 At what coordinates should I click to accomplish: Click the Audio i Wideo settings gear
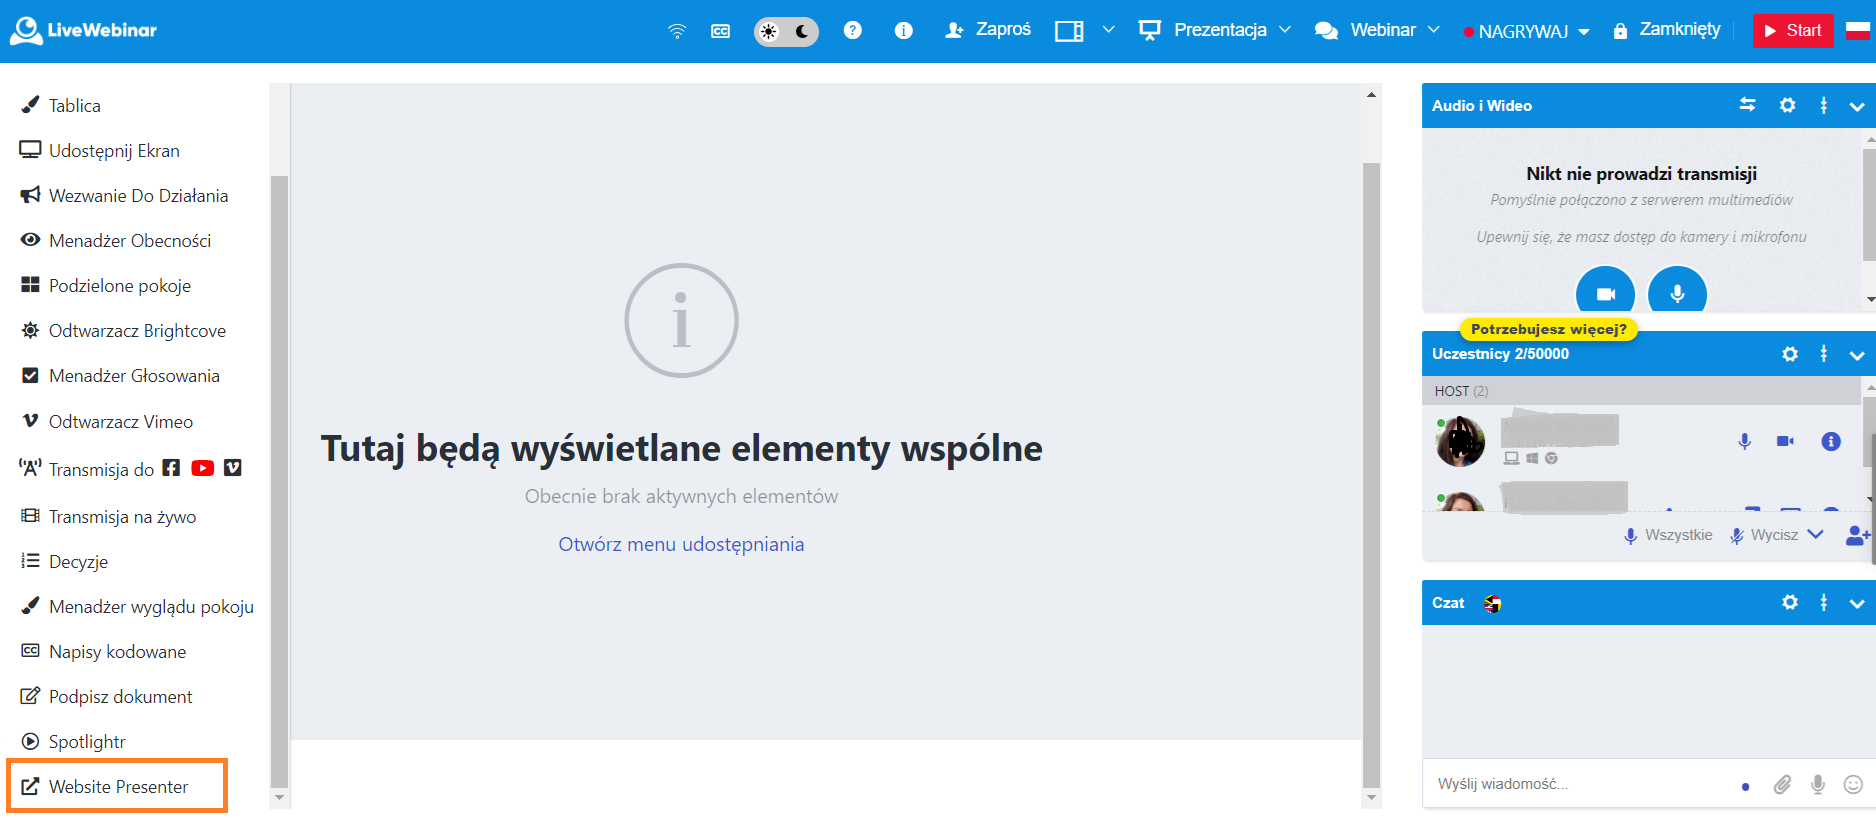coord(1787,105)
